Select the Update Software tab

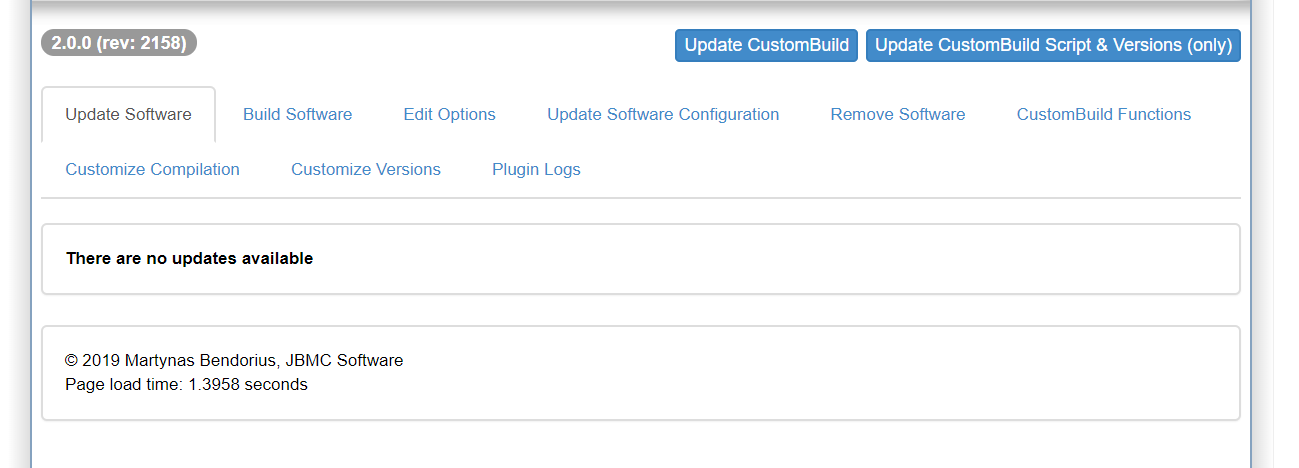coord(128,114)
